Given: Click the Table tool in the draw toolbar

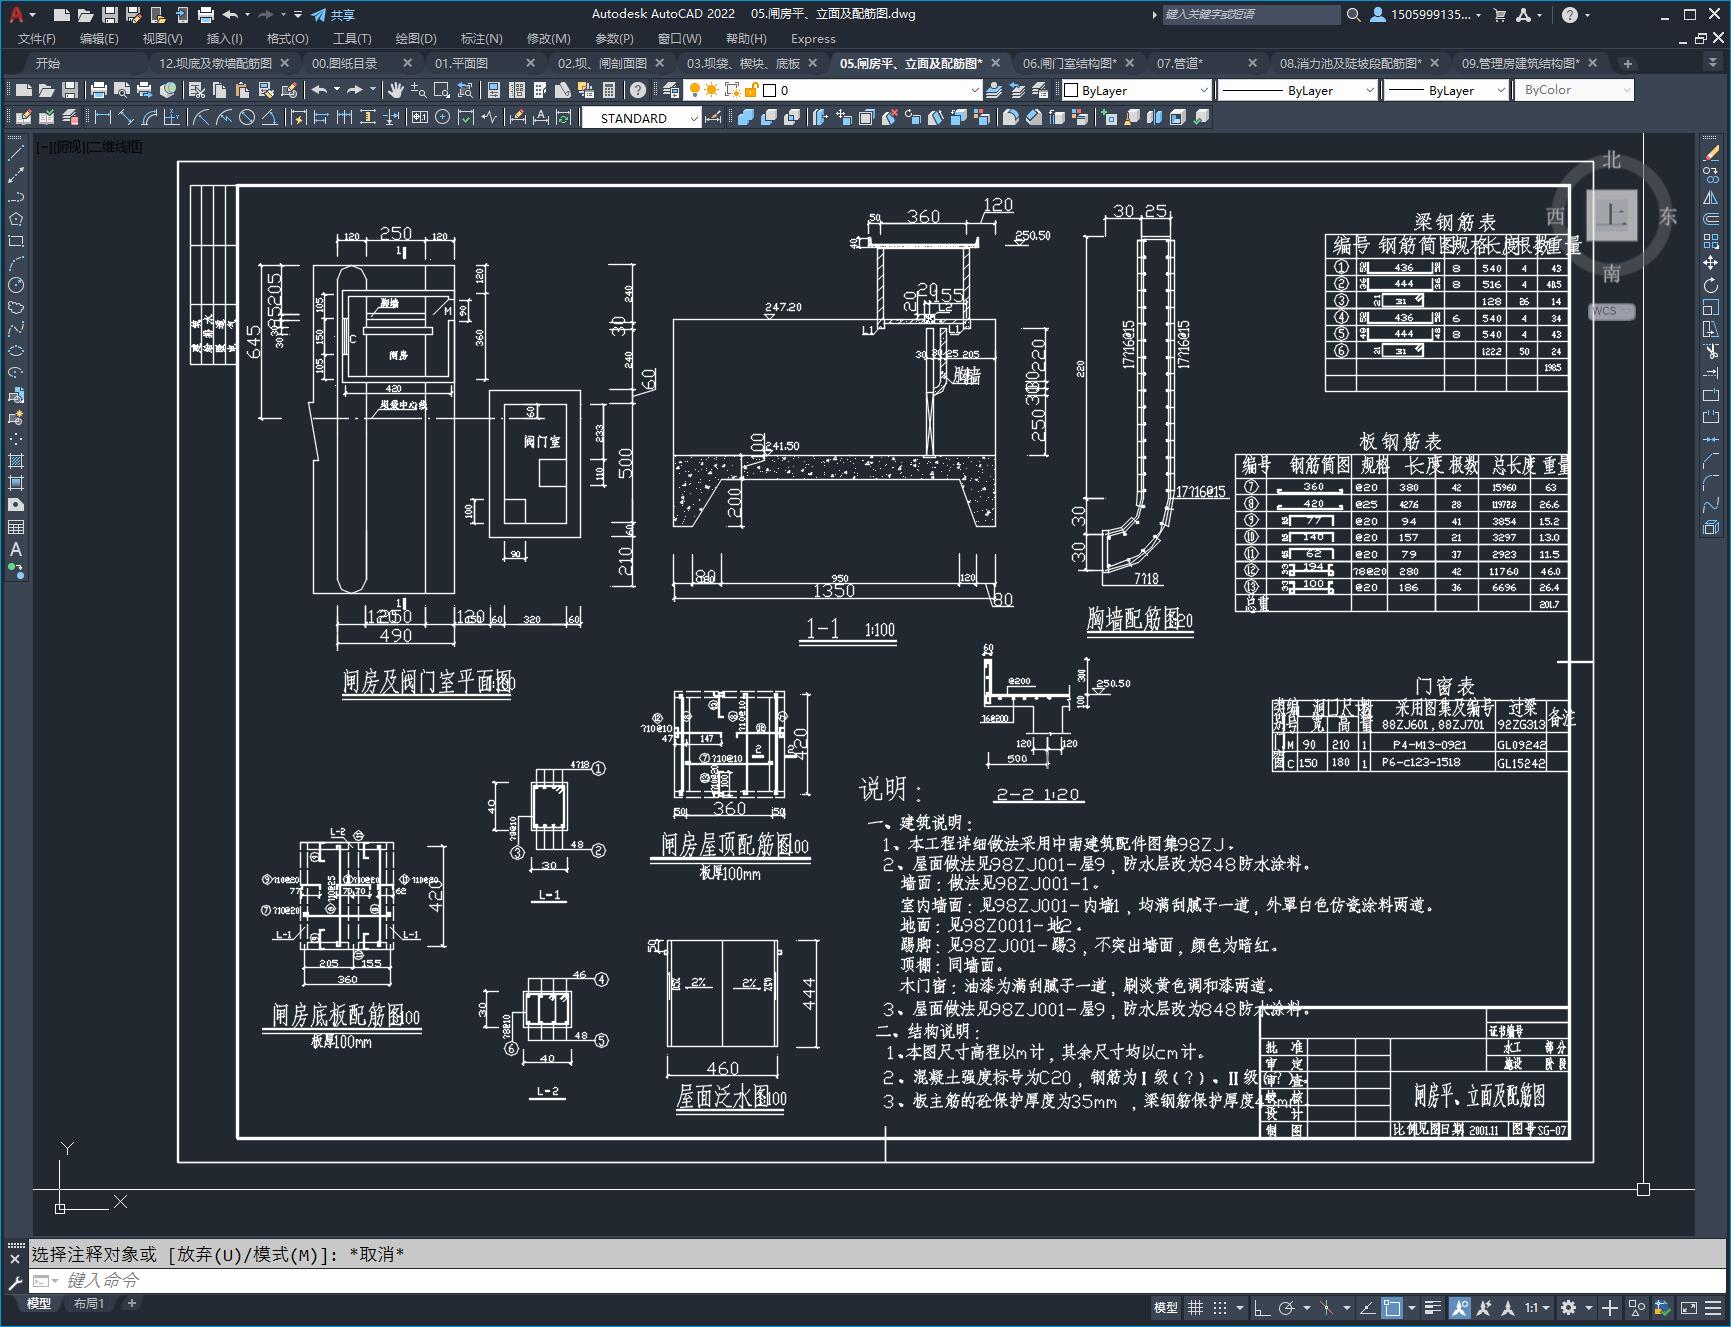Looking at the screenshot, I should [x=16, y=527].
